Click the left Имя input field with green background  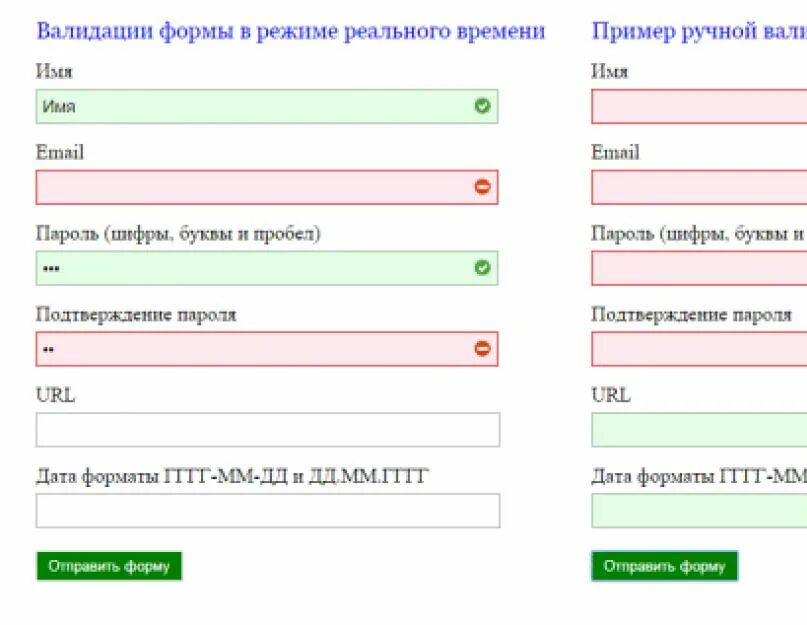tap(267, 107)
